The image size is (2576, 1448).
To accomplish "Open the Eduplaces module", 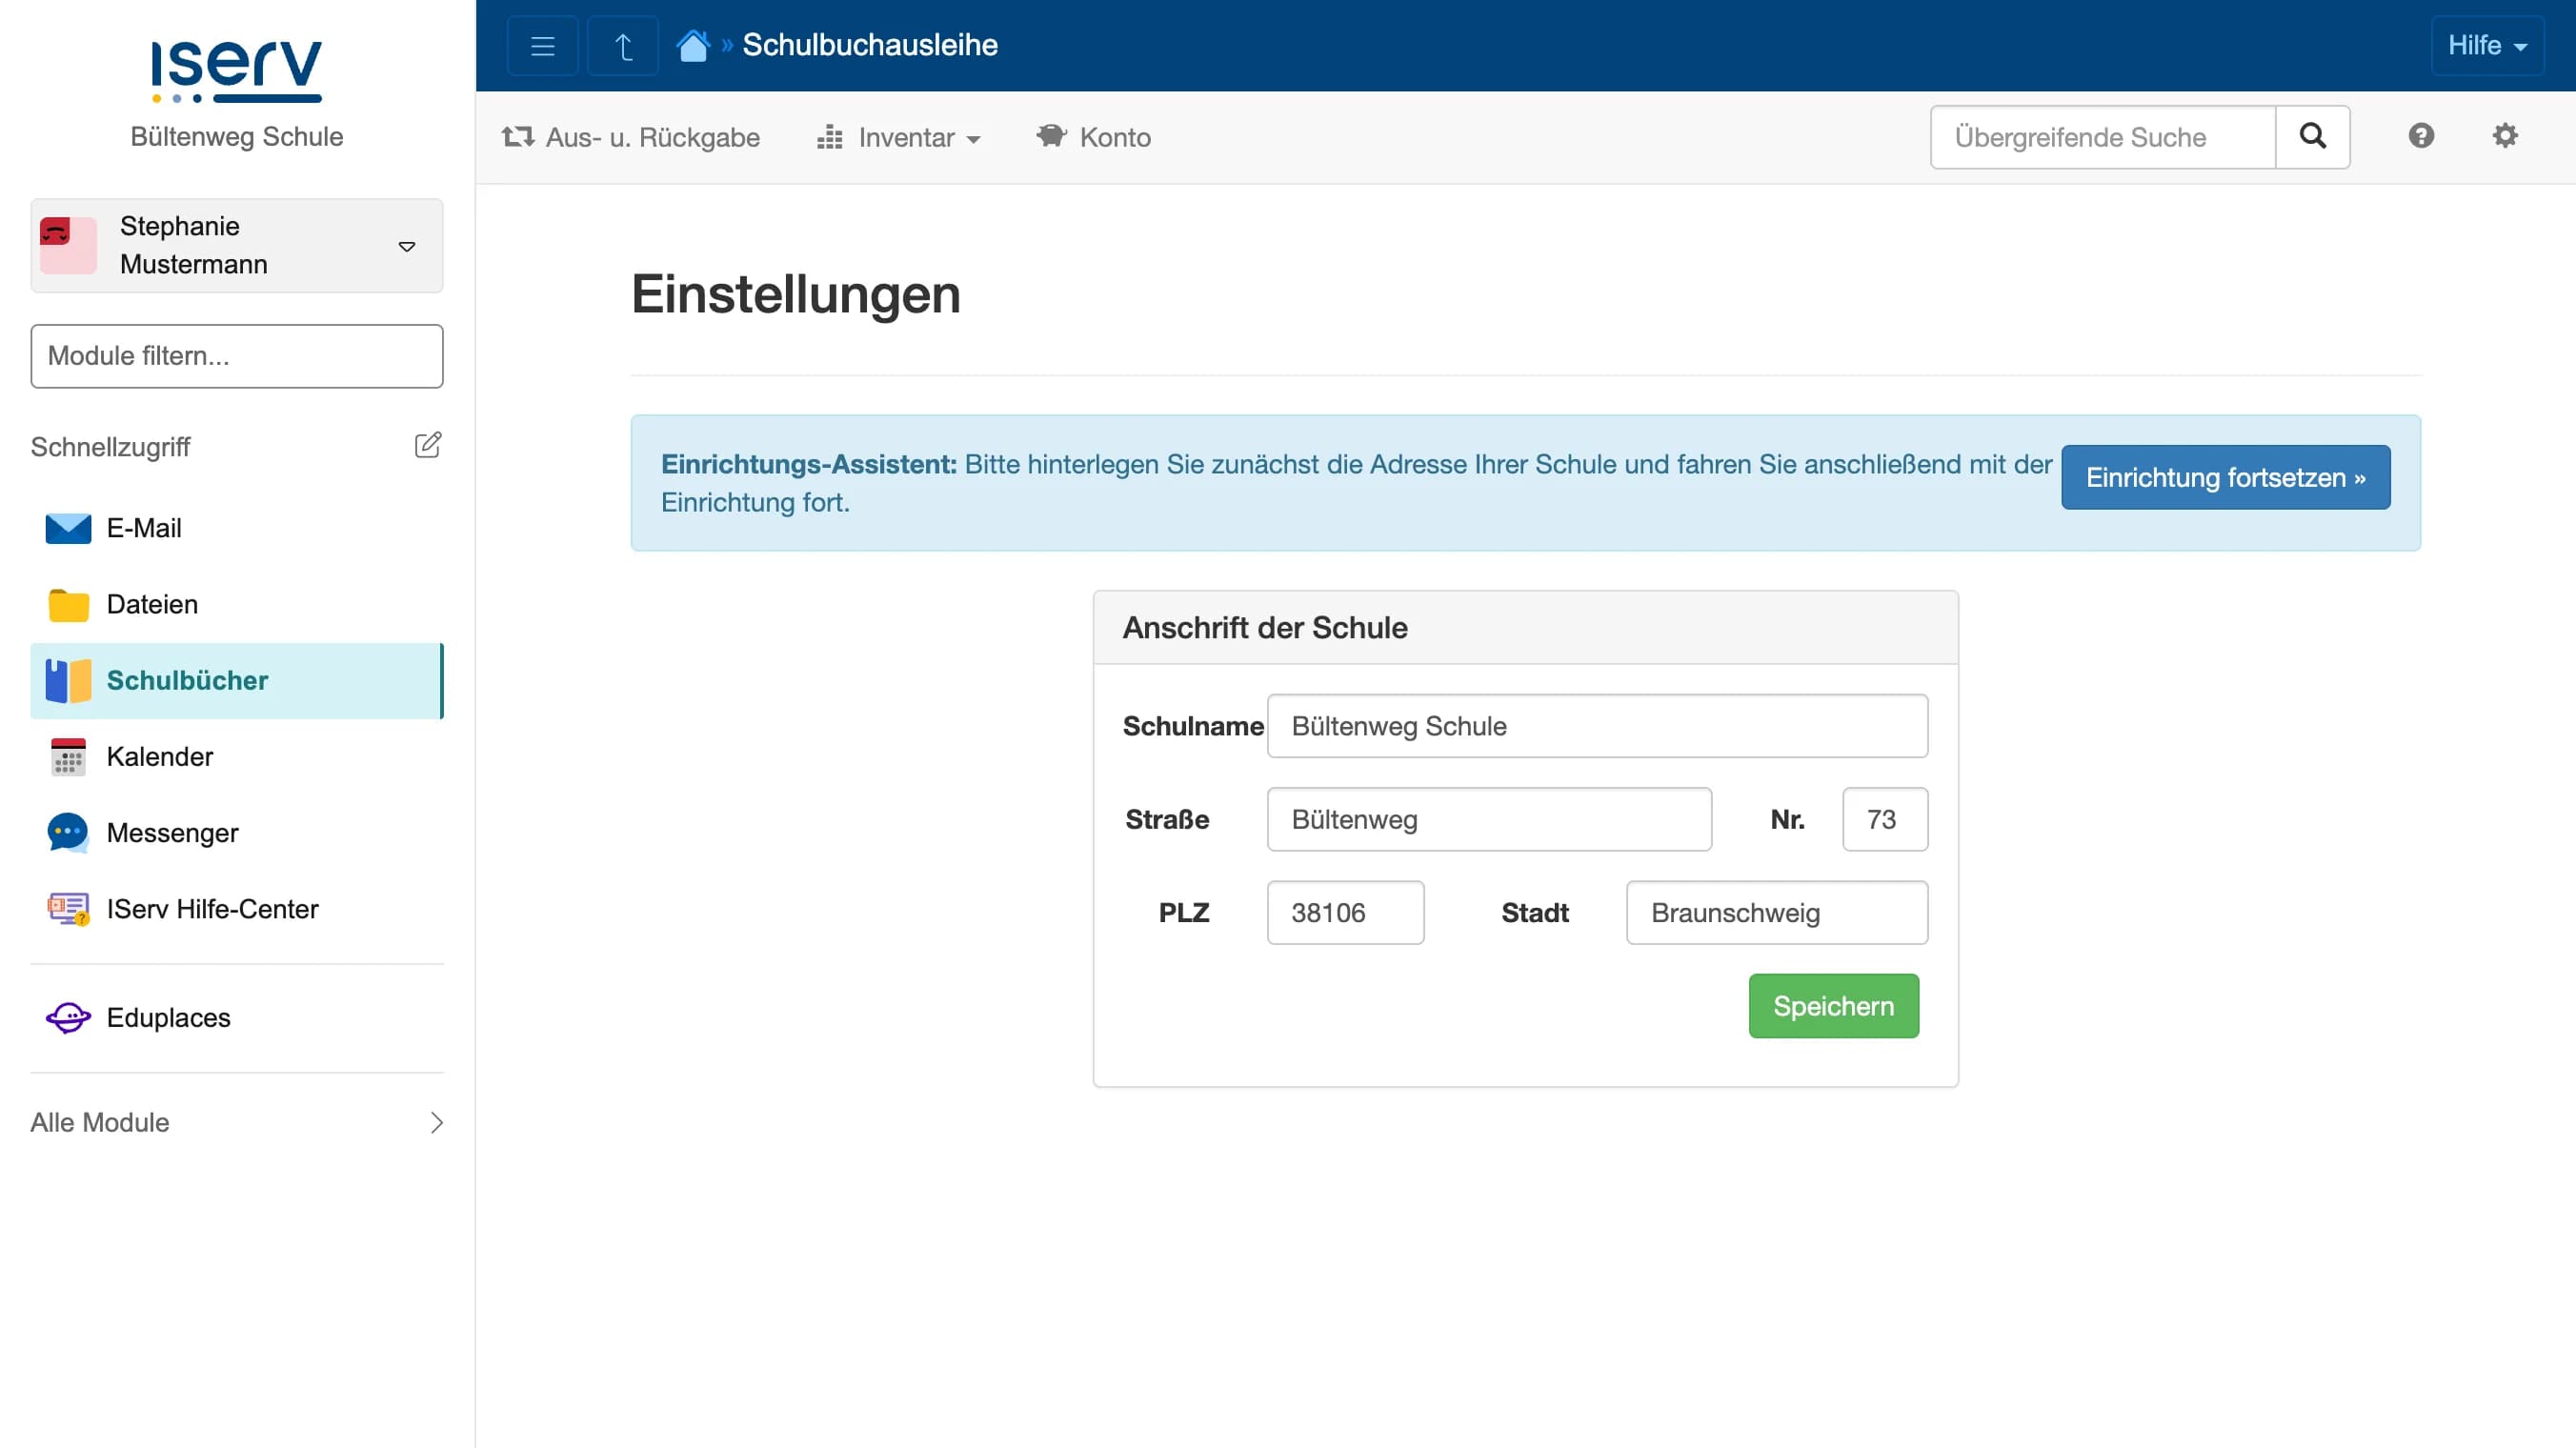I will tap(168, 1017).
